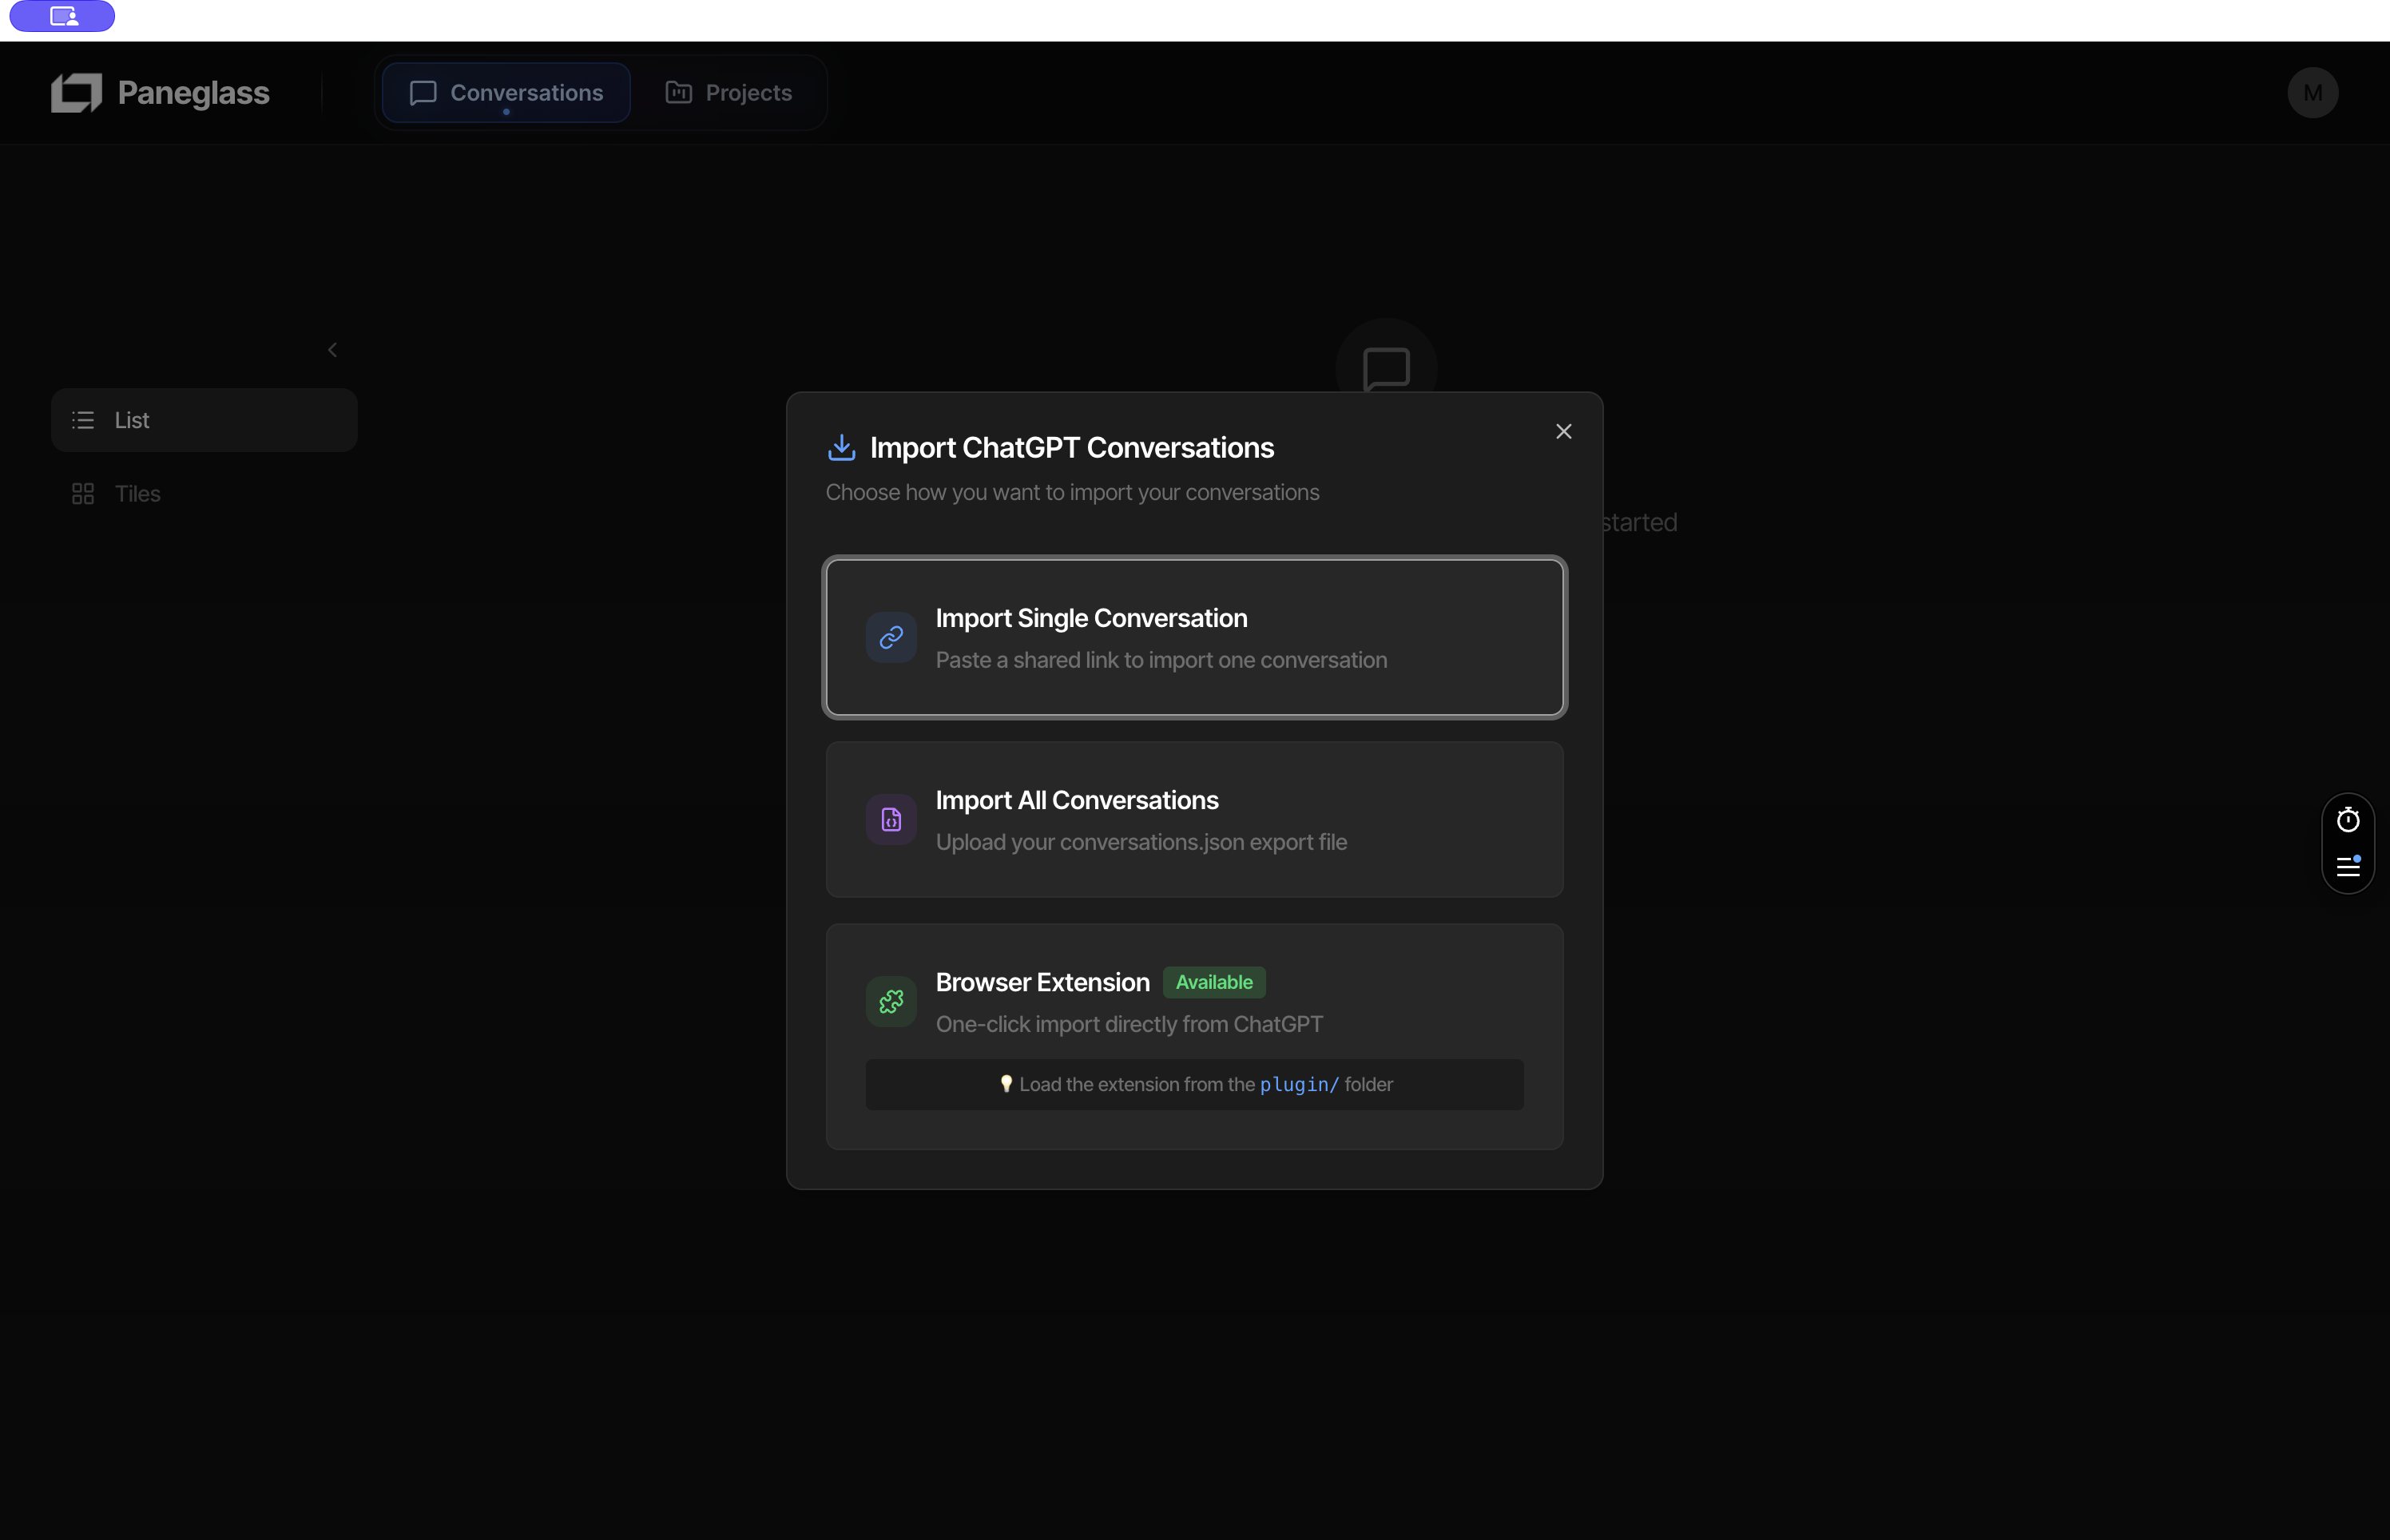Image resolution: width=2390 pixels, height=1540 pixels.
Task: Switch to the Projects tab
Action: click(729, 92)
